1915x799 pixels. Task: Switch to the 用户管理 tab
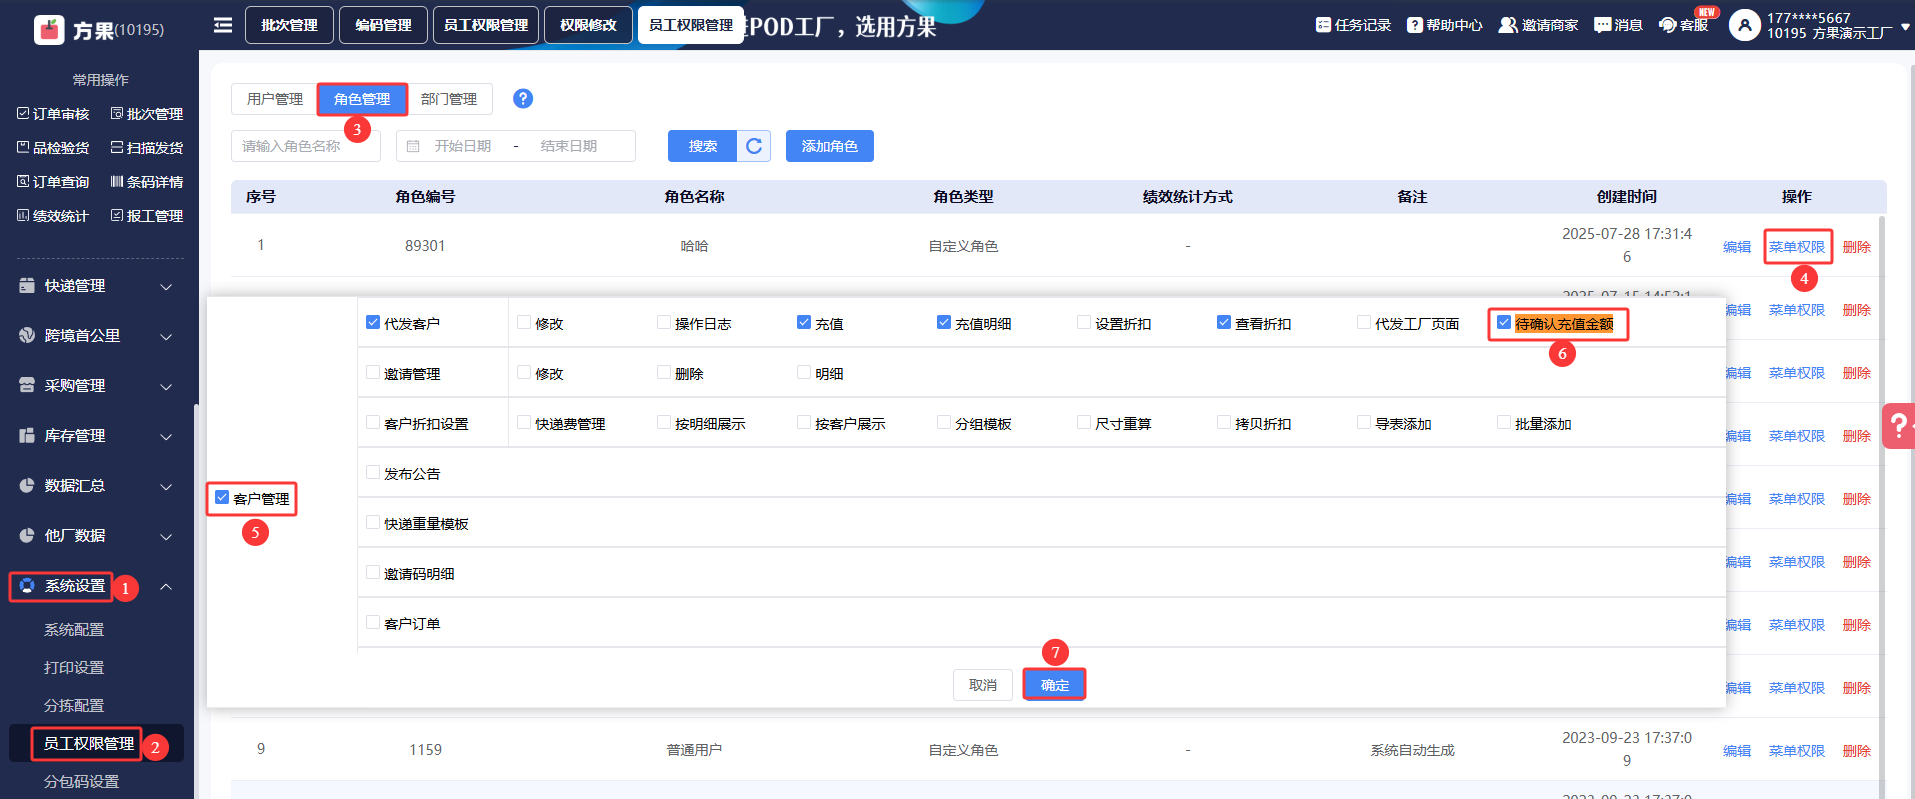click(x=274, y=99)
